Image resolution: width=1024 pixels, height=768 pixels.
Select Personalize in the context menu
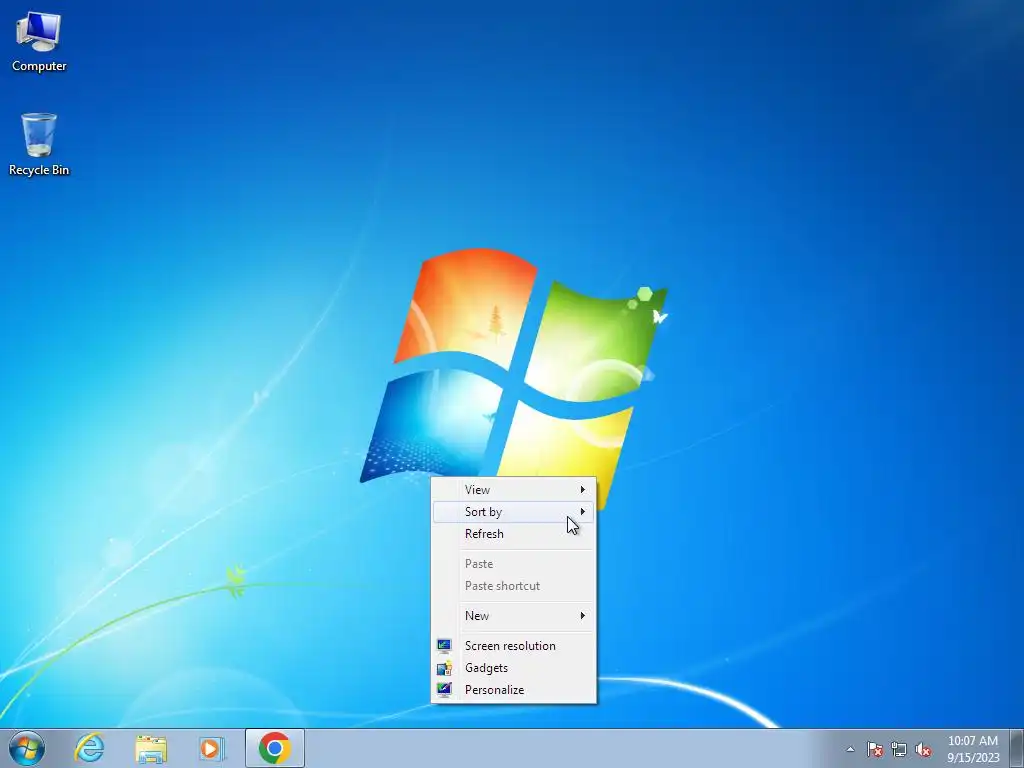[513, 690]
